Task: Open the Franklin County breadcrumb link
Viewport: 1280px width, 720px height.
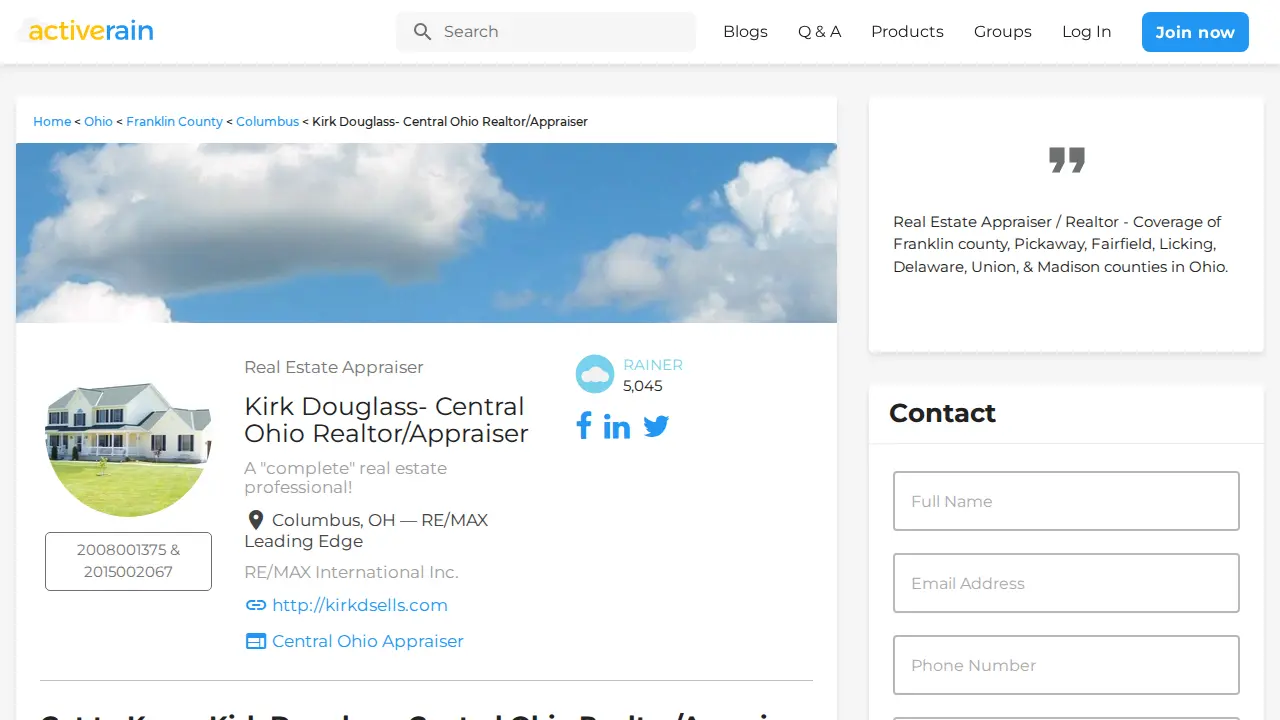Action: tap(174, 121)
